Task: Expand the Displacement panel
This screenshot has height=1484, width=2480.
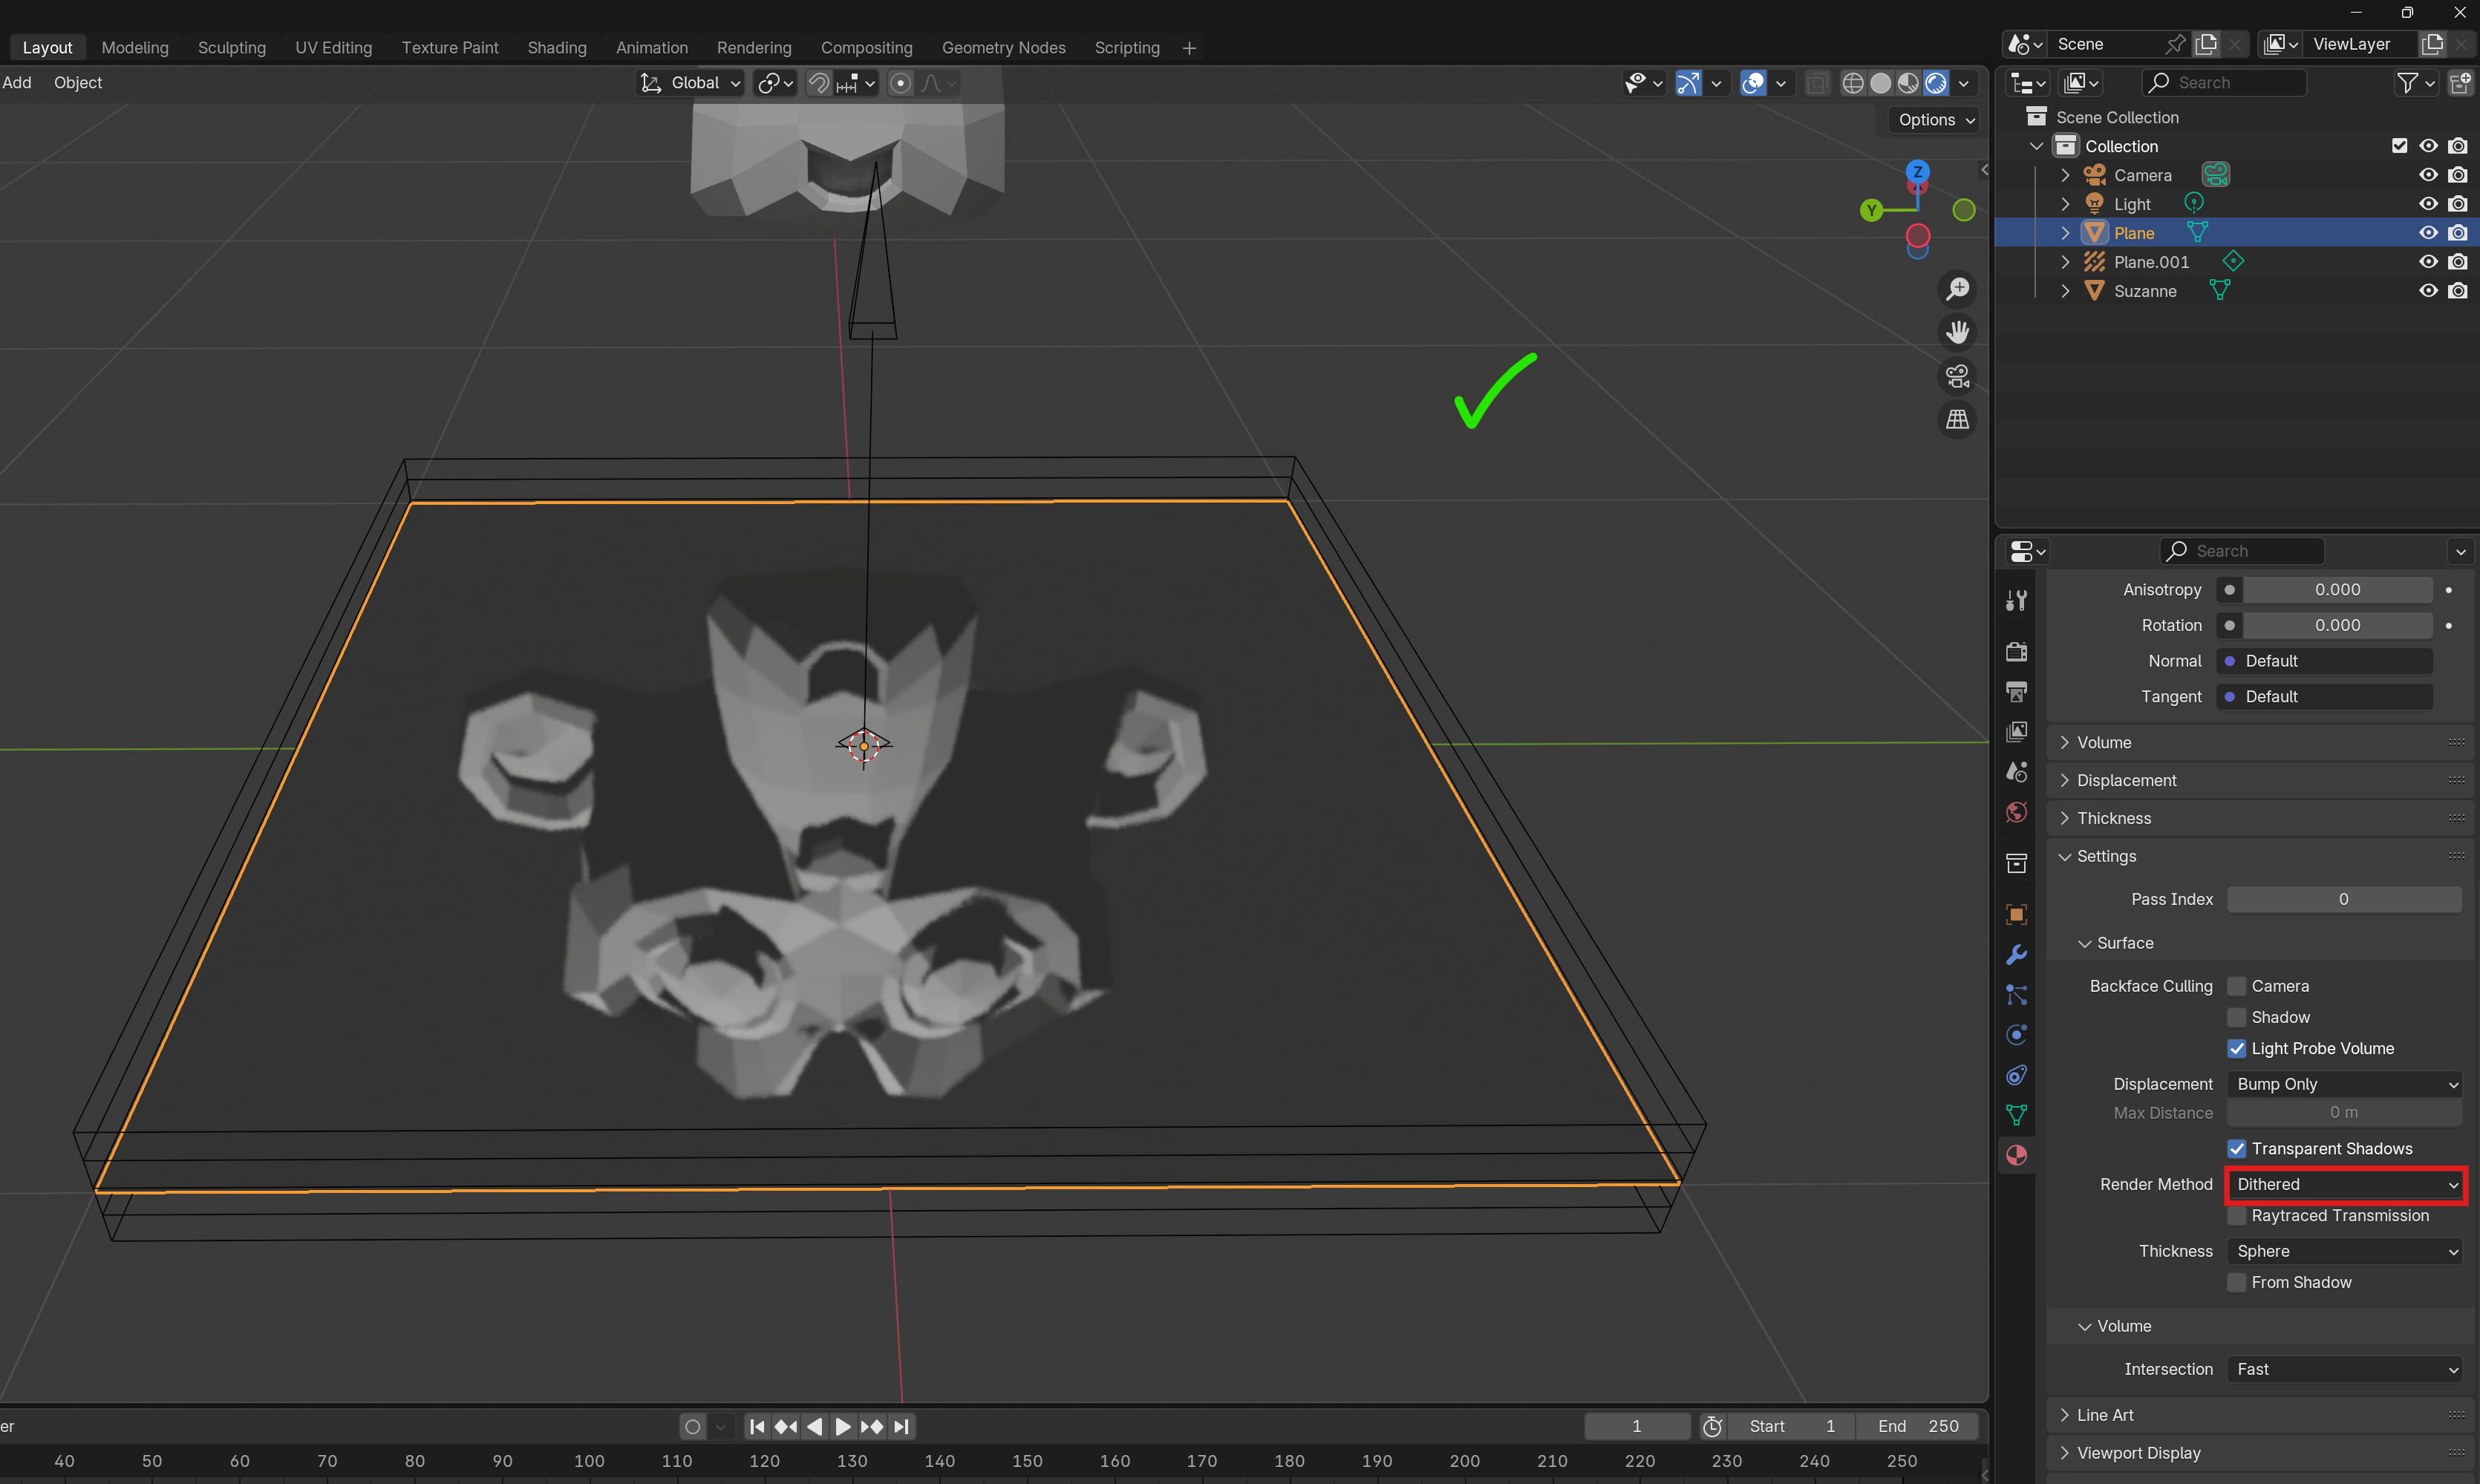Action: click(x=2126, y=780)
